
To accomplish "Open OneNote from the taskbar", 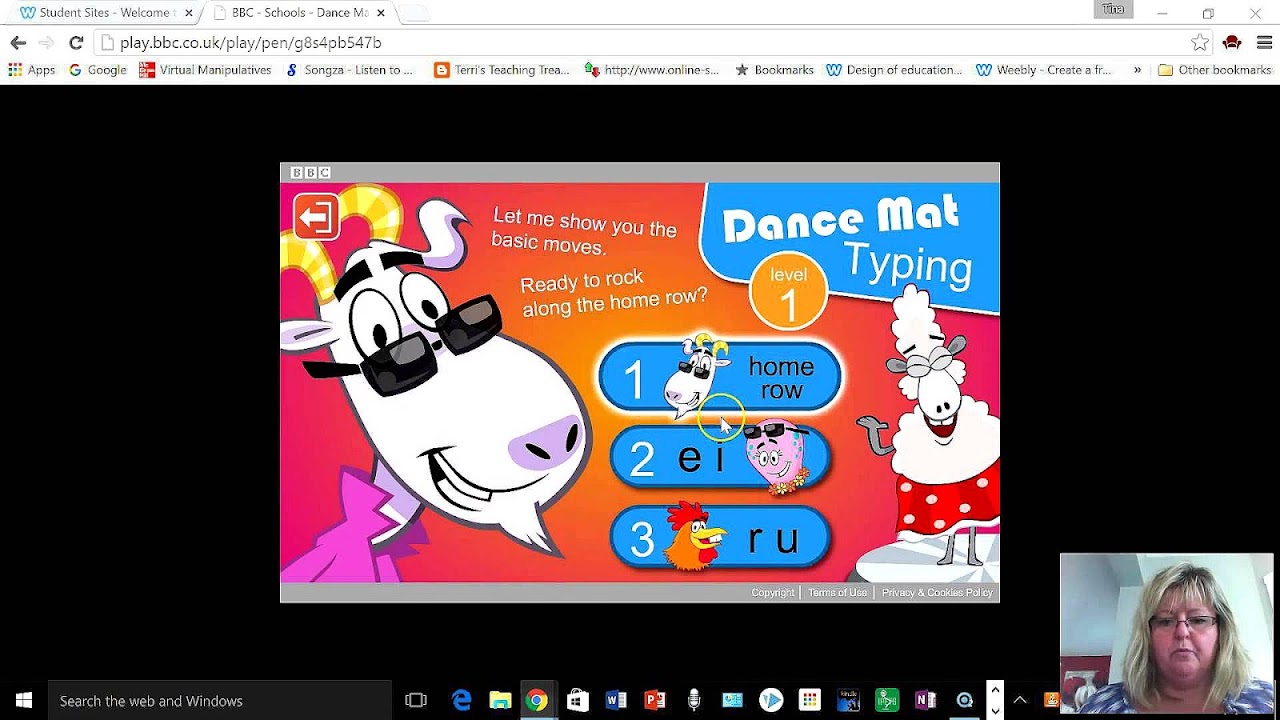I will click(x=925, y=699).
